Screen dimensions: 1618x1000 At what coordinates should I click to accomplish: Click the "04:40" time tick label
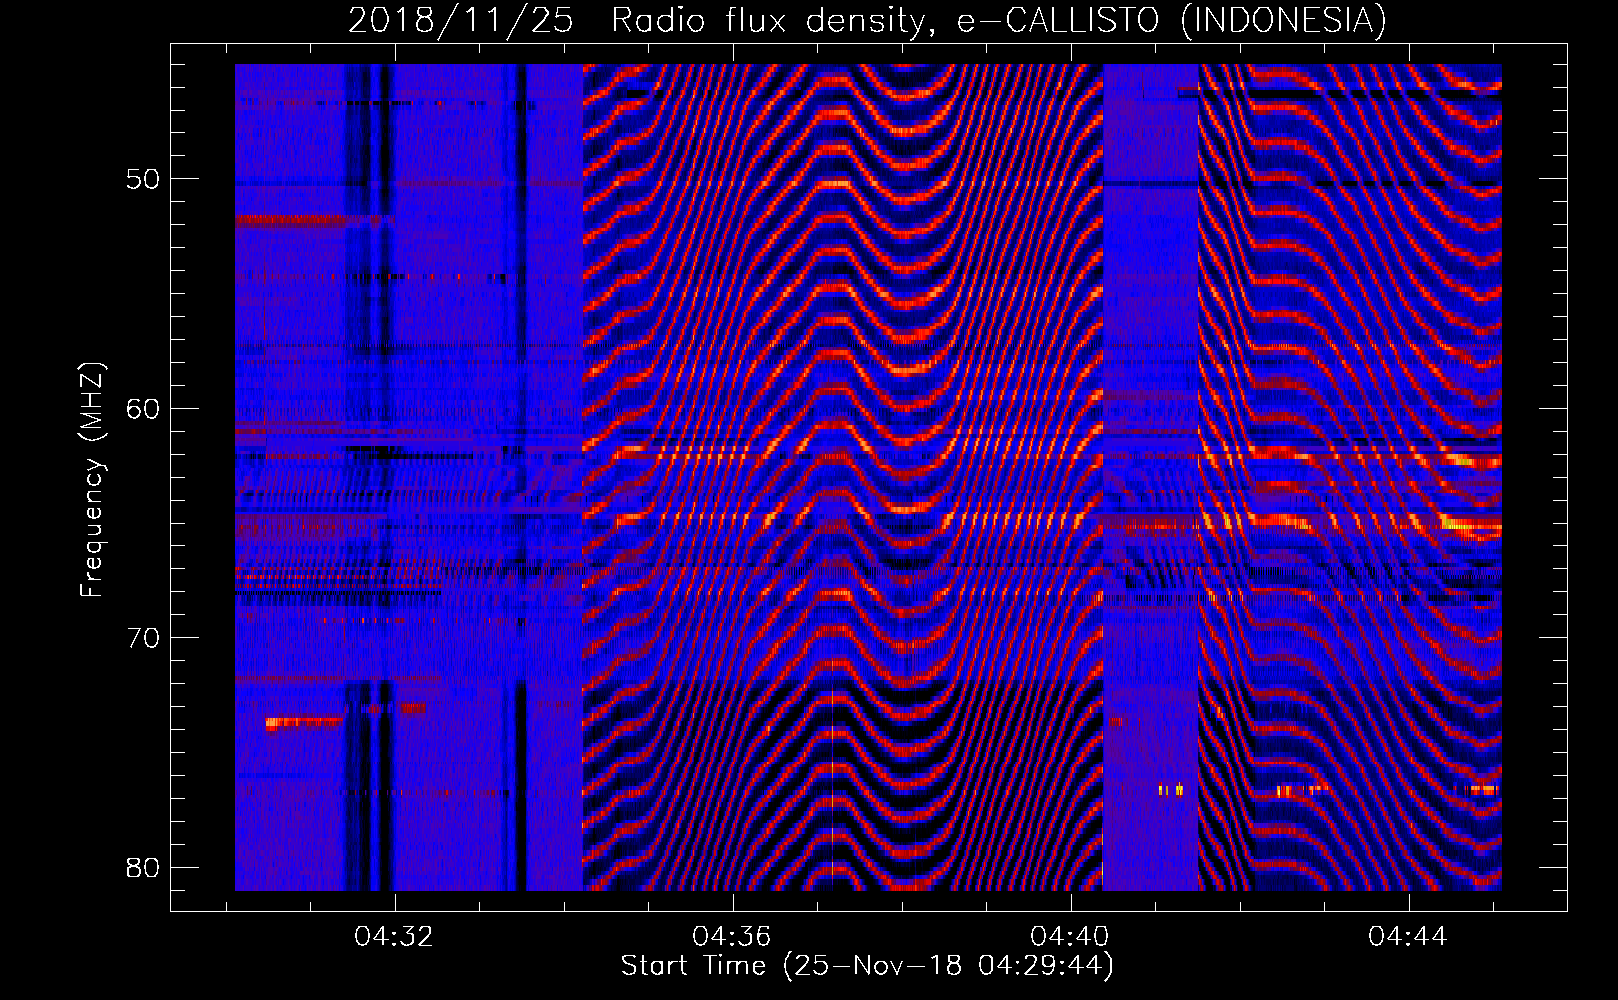(1070, 937)
